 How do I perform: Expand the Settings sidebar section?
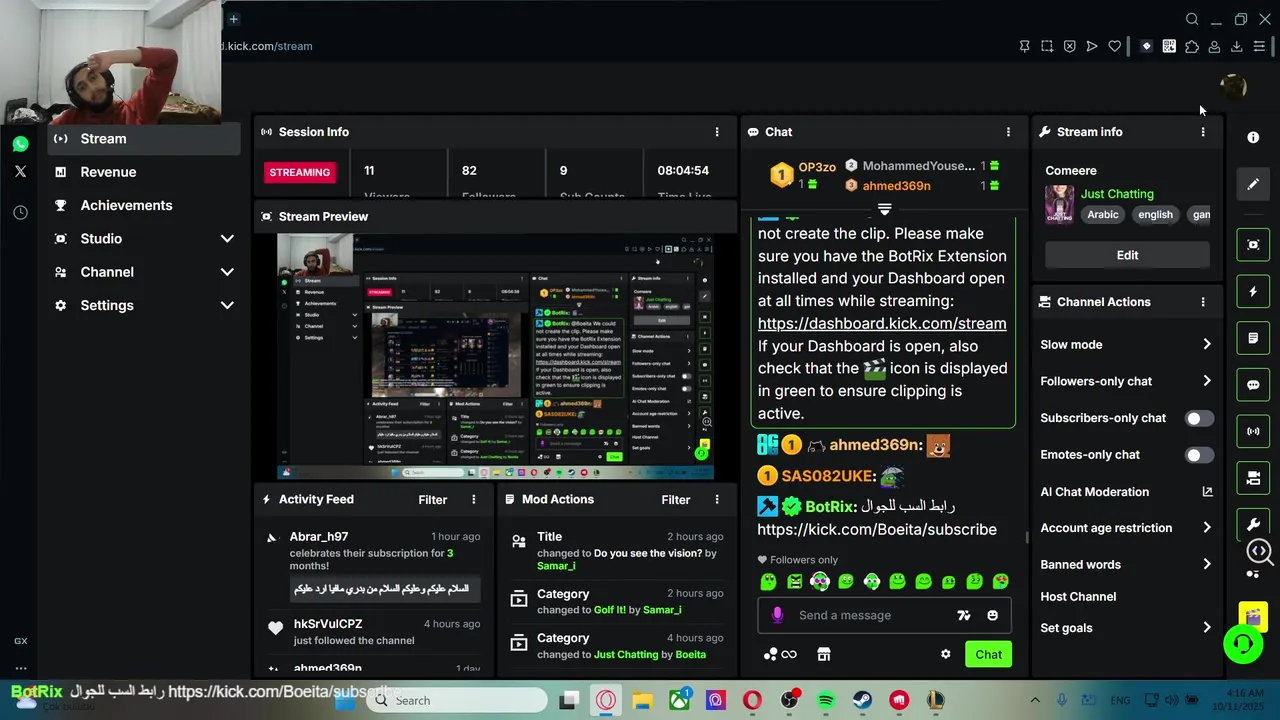coord(227,305)
